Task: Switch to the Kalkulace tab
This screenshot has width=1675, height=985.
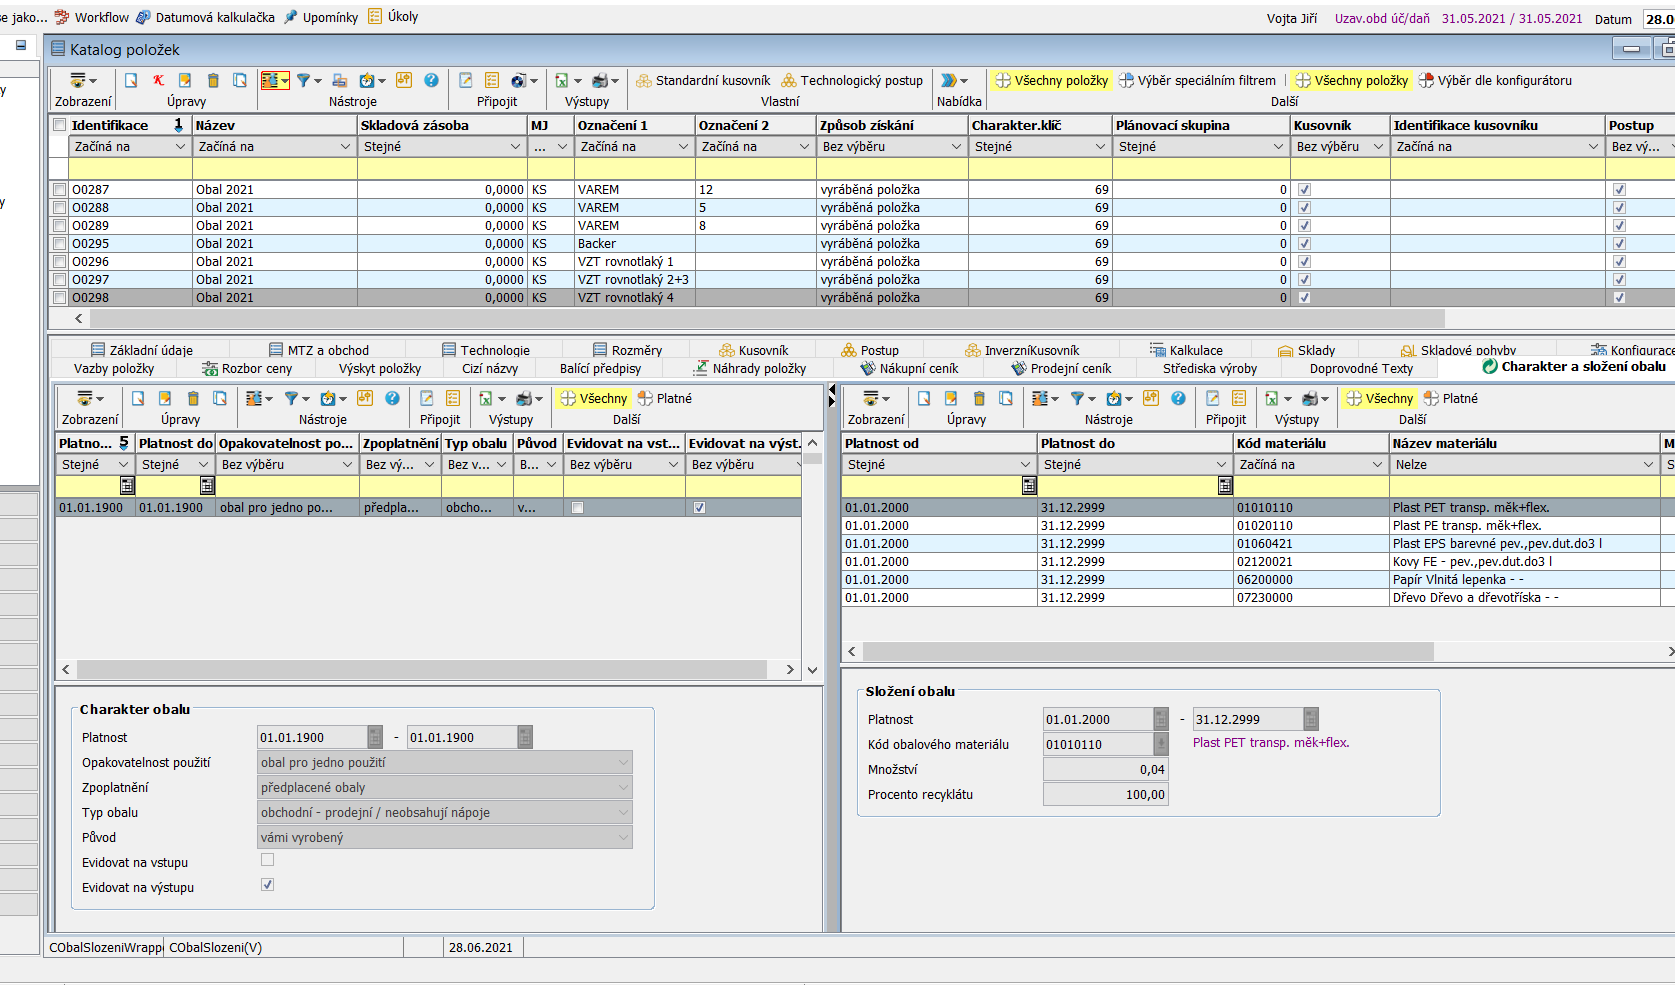Action: tap(1186, 350)
